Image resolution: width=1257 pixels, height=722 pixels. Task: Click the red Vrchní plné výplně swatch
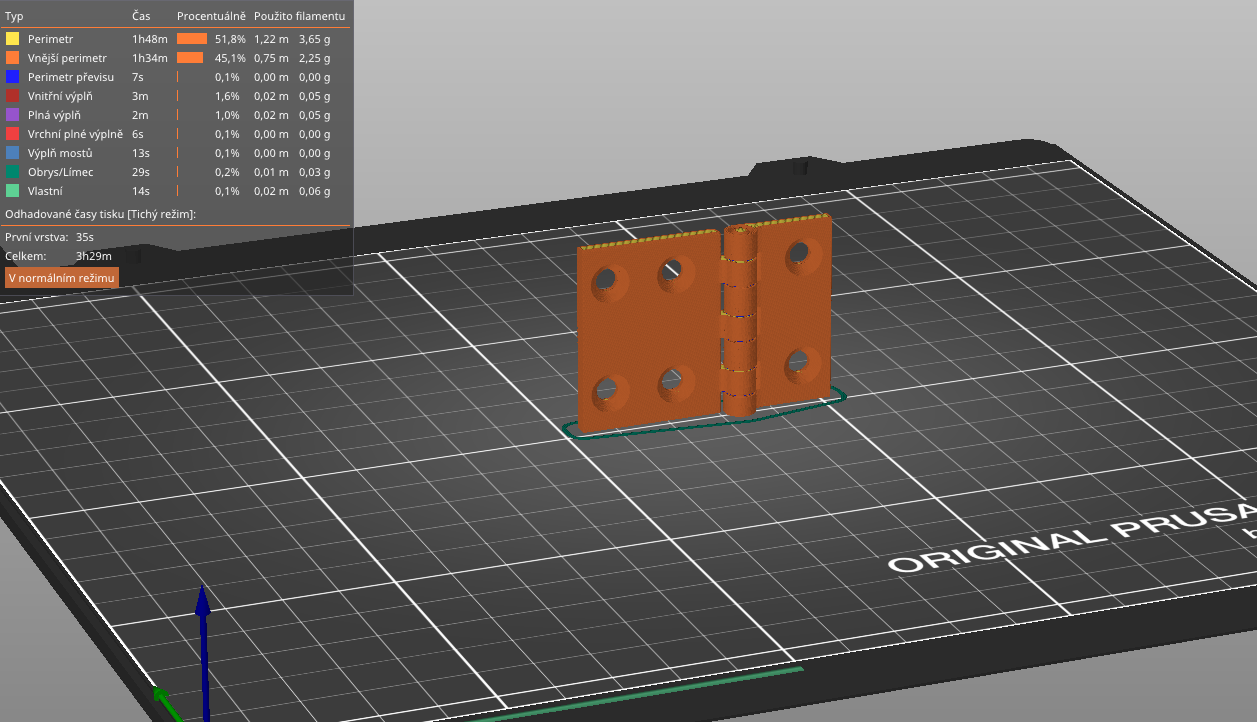(12, 133)
